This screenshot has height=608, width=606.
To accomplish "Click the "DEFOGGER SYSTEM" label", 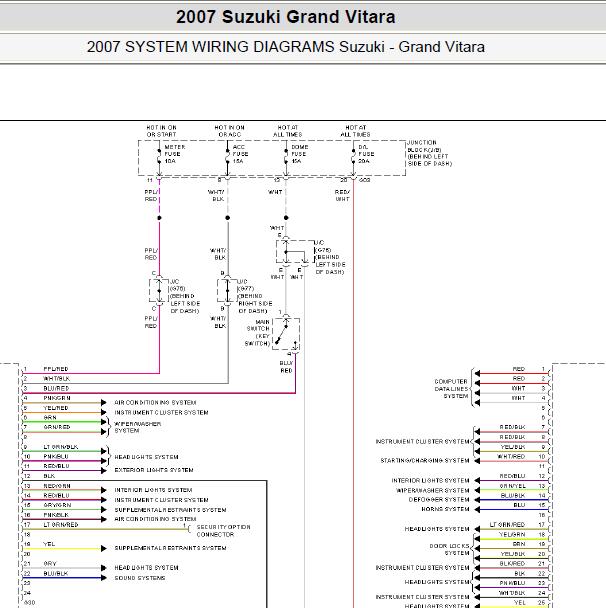I will [x=439, y=499].
